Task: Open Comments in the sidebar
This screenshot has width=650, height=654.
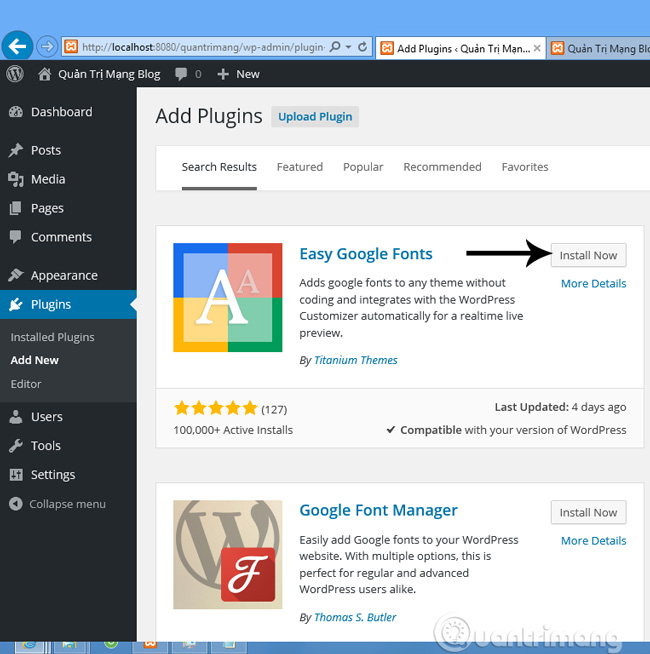Action: 61,237
